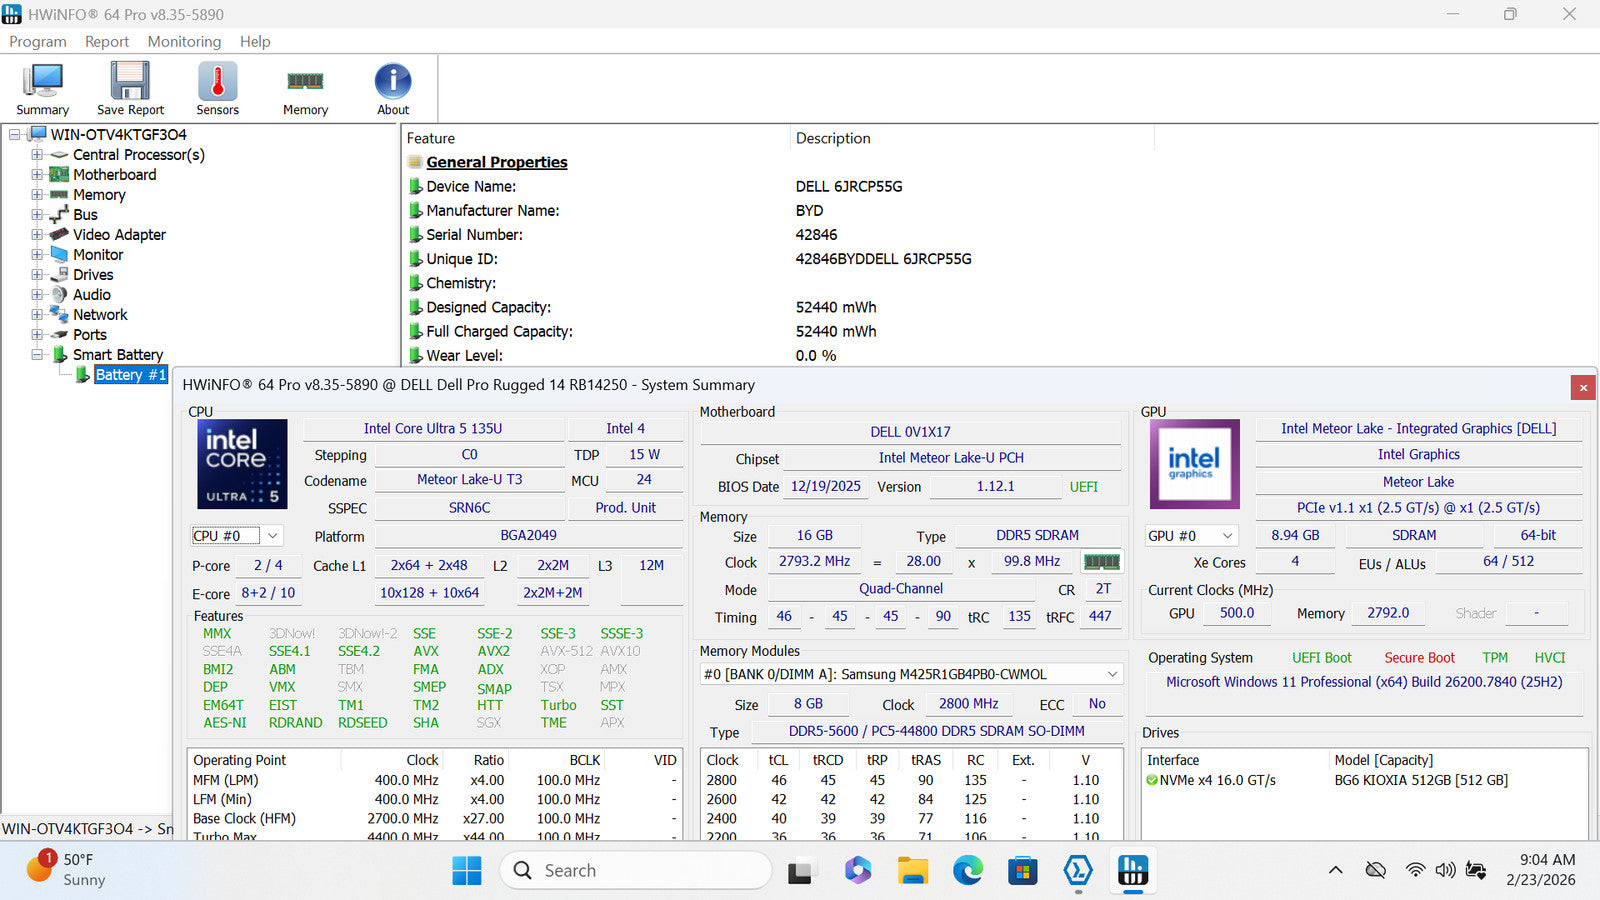Open the Monitoring menu
1600x900 pixels.
coord(184,42)
